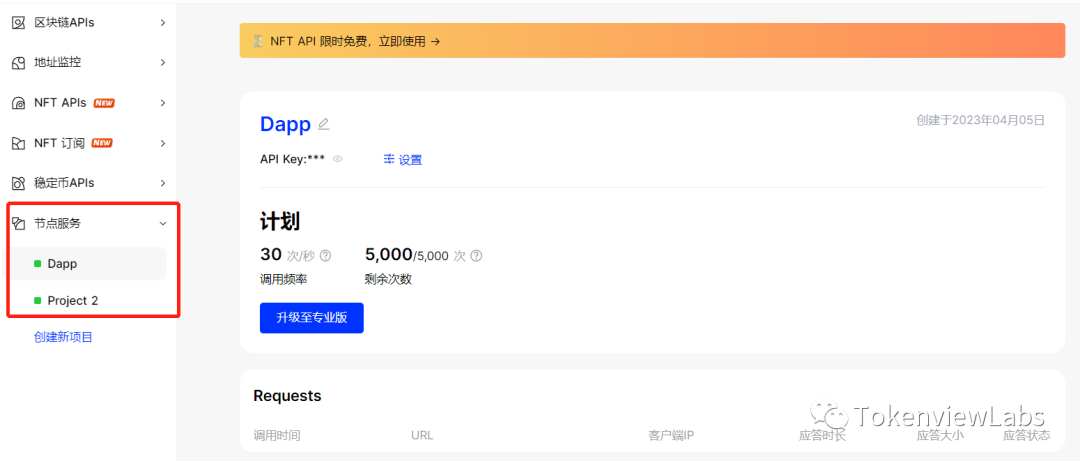Select the Dapp project in sidebar

click(x=62, y=264)
